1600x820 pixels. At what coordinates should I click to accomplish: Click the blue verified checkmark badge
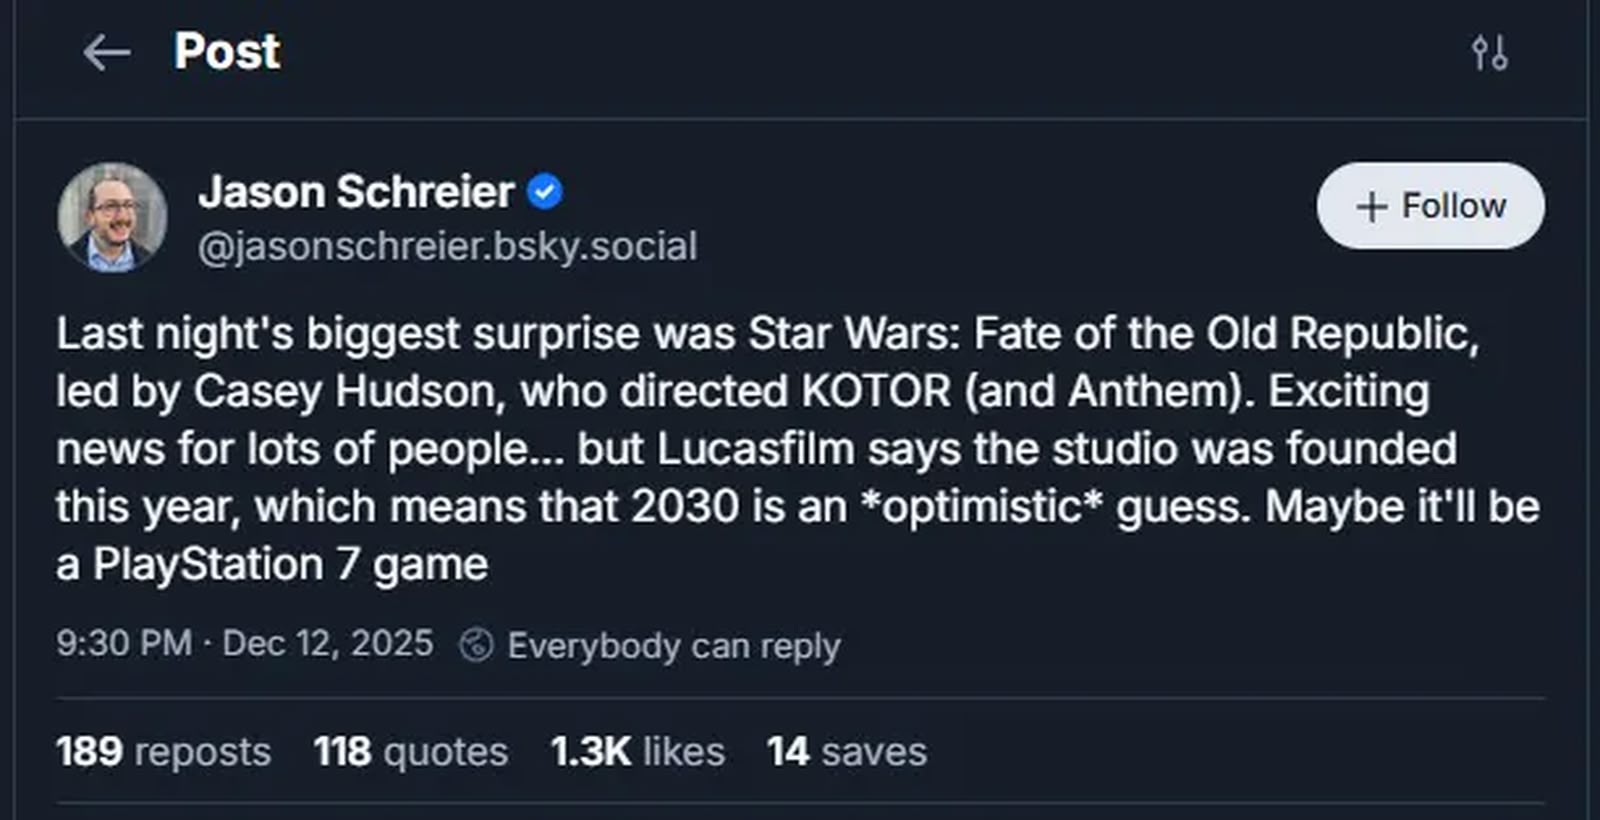pos(545,191)
